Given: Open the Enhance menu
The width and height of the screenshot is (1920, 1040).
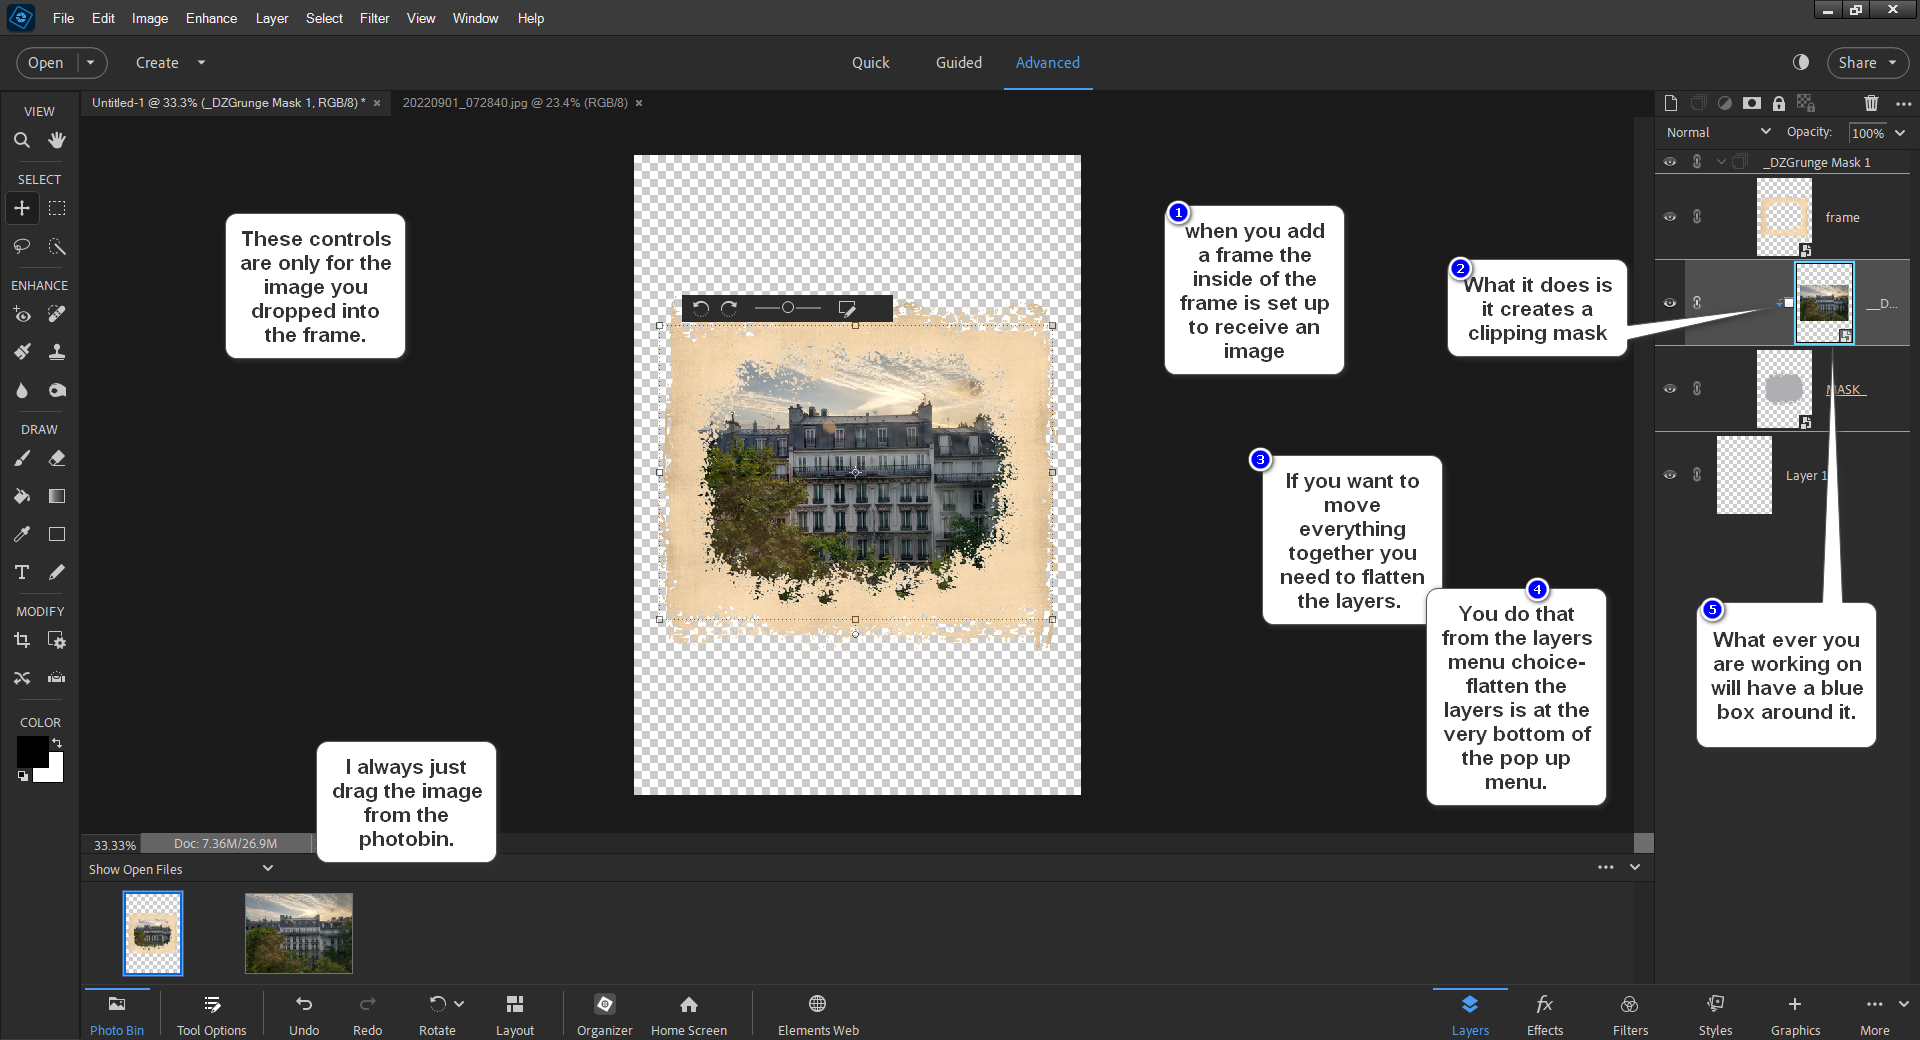Looking at the screenshot, I should tap(210, 18).
